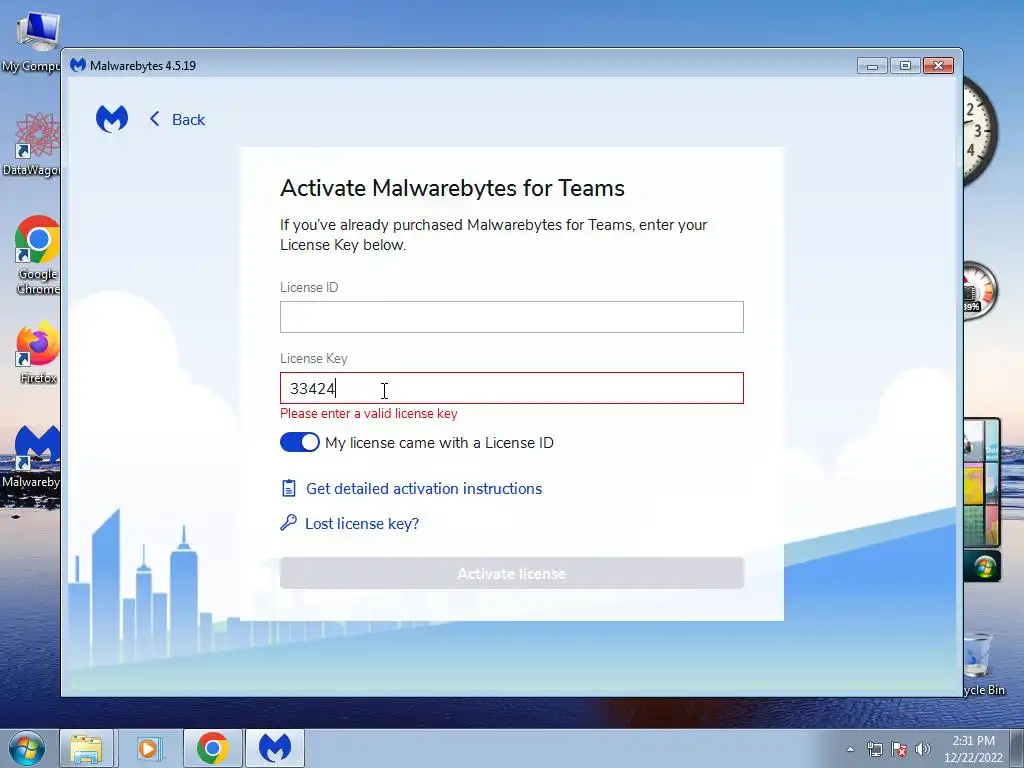Click the clipboard icon beside activation instructions
Screen dimensions: 1024x768
coord(289,488)
